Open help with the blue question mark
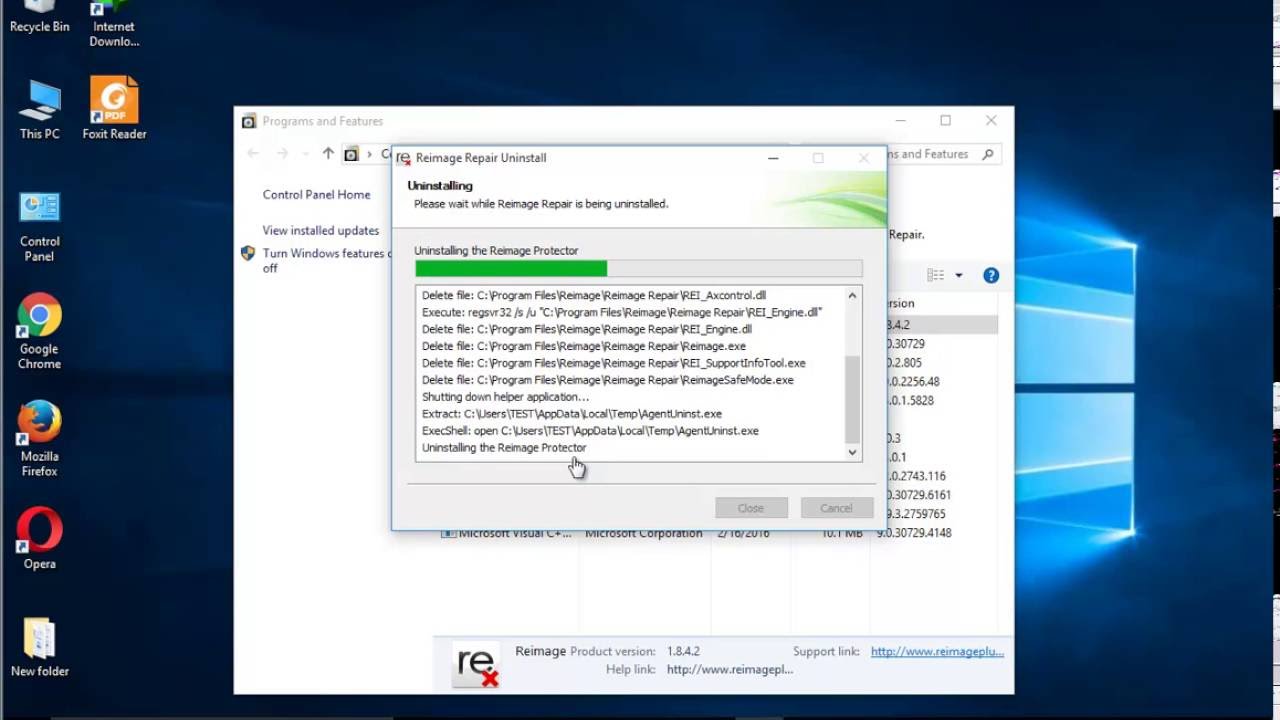 991,275
